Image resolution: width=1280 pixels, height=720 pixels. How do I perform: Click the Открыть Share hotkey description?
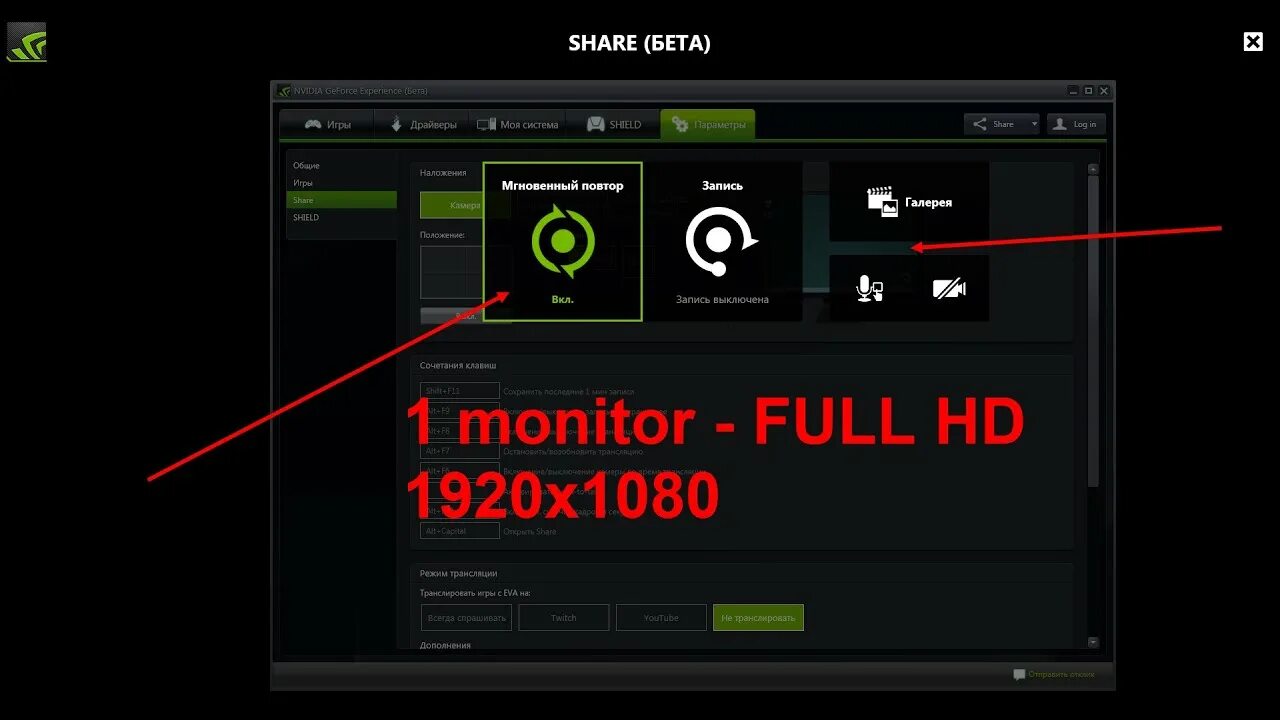pos(530,531)
